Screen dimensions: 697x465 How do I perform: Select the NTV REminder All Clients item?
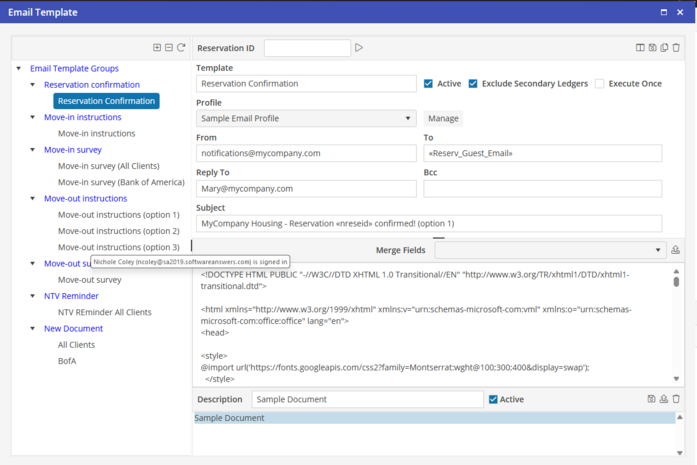tap(104, 312)
